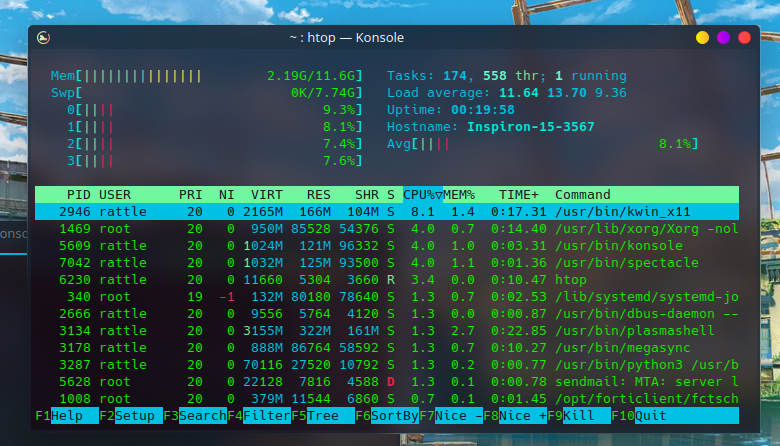The width and height of the screenshot is (780, 446).
Task: Select the sendmail MTA process row
Action: [x=387, y=382]
